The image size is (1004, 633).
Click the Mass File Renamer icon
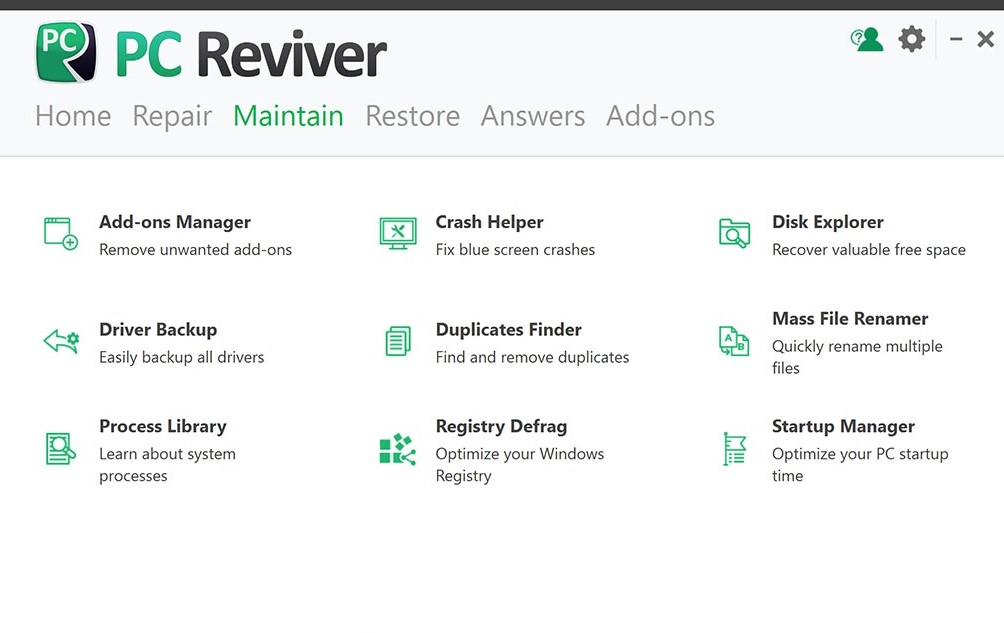click(734, 341)
